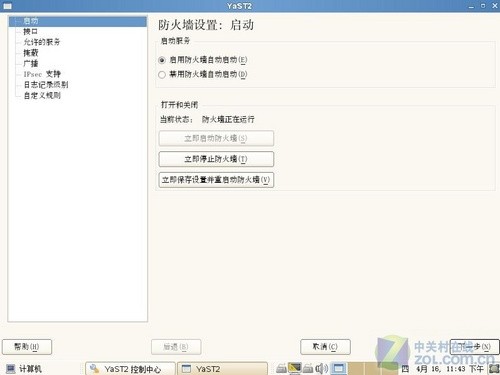Screen dimensions: 500x375
Task: Open the date and time clock
Action: [443, 369]
